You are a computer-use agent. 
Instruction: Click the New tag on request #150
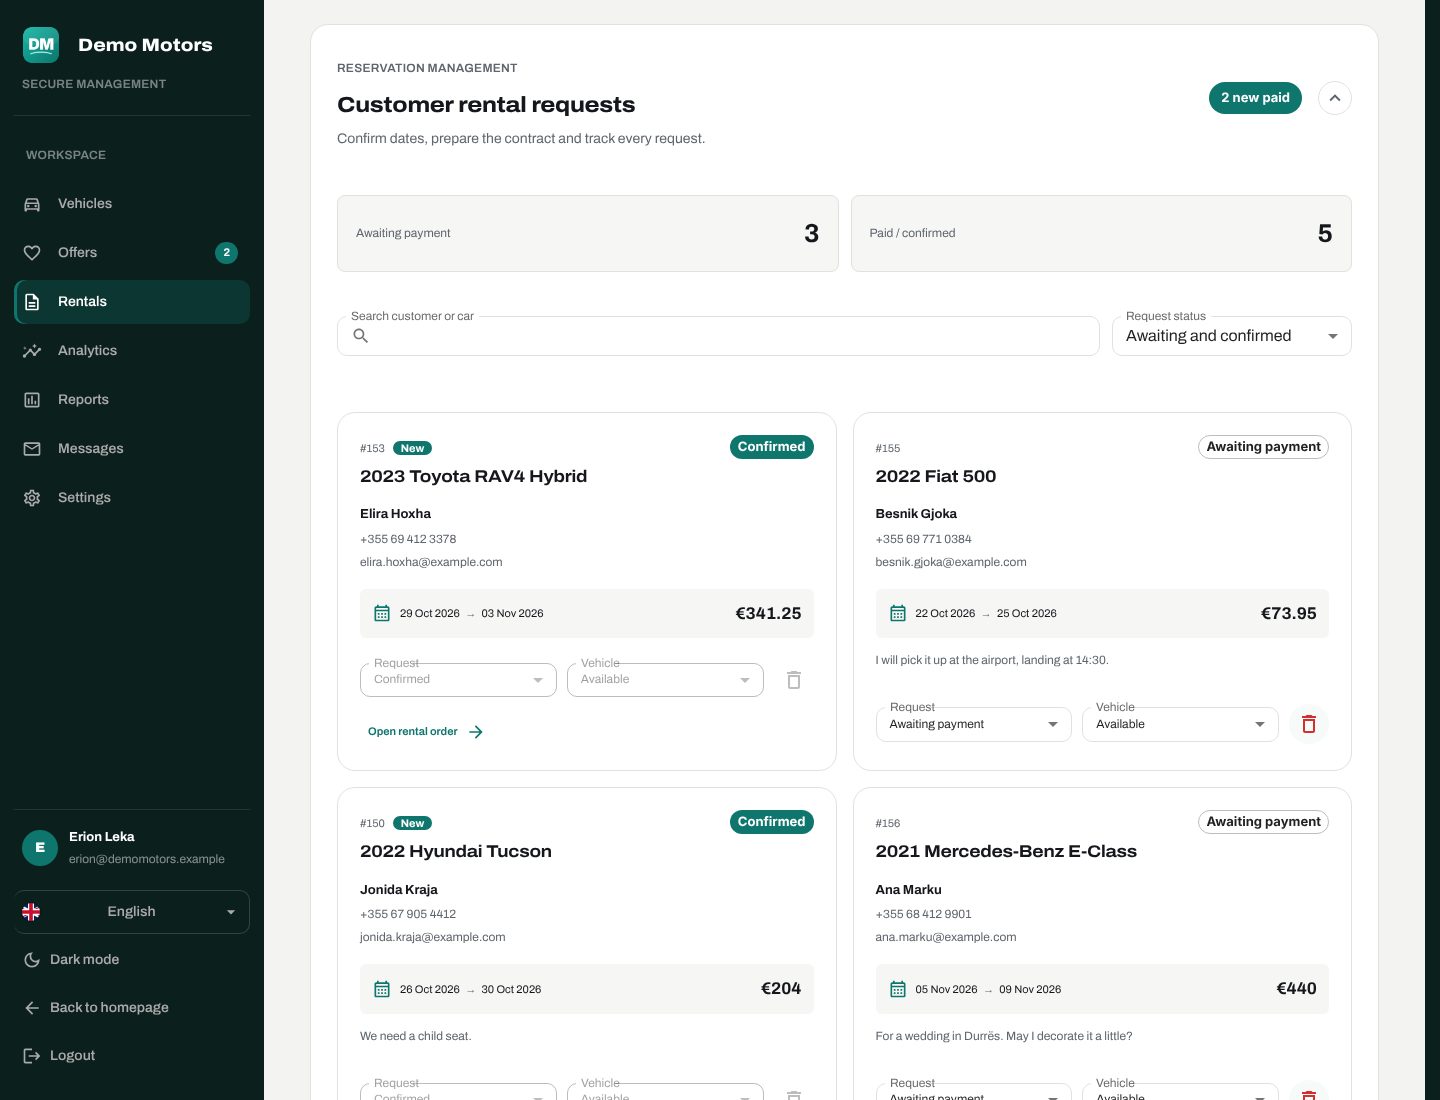[412, 824]
